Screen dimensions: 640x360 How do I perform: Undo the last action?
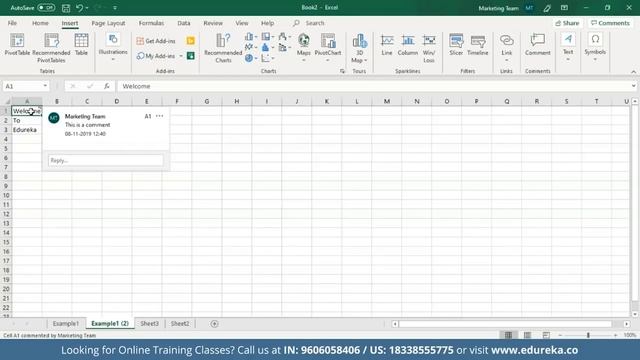pyautogui.click(x=80, y=8)
